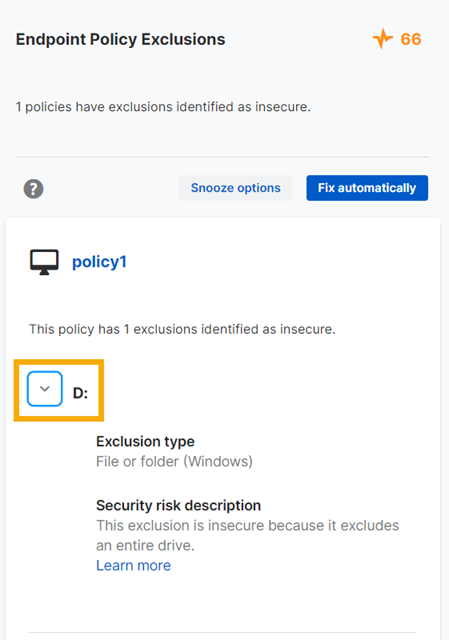Click empty space right of policy1 in card
Image resolution: width=449 pixels, height=640 pixels.
[x=278, y=262]
